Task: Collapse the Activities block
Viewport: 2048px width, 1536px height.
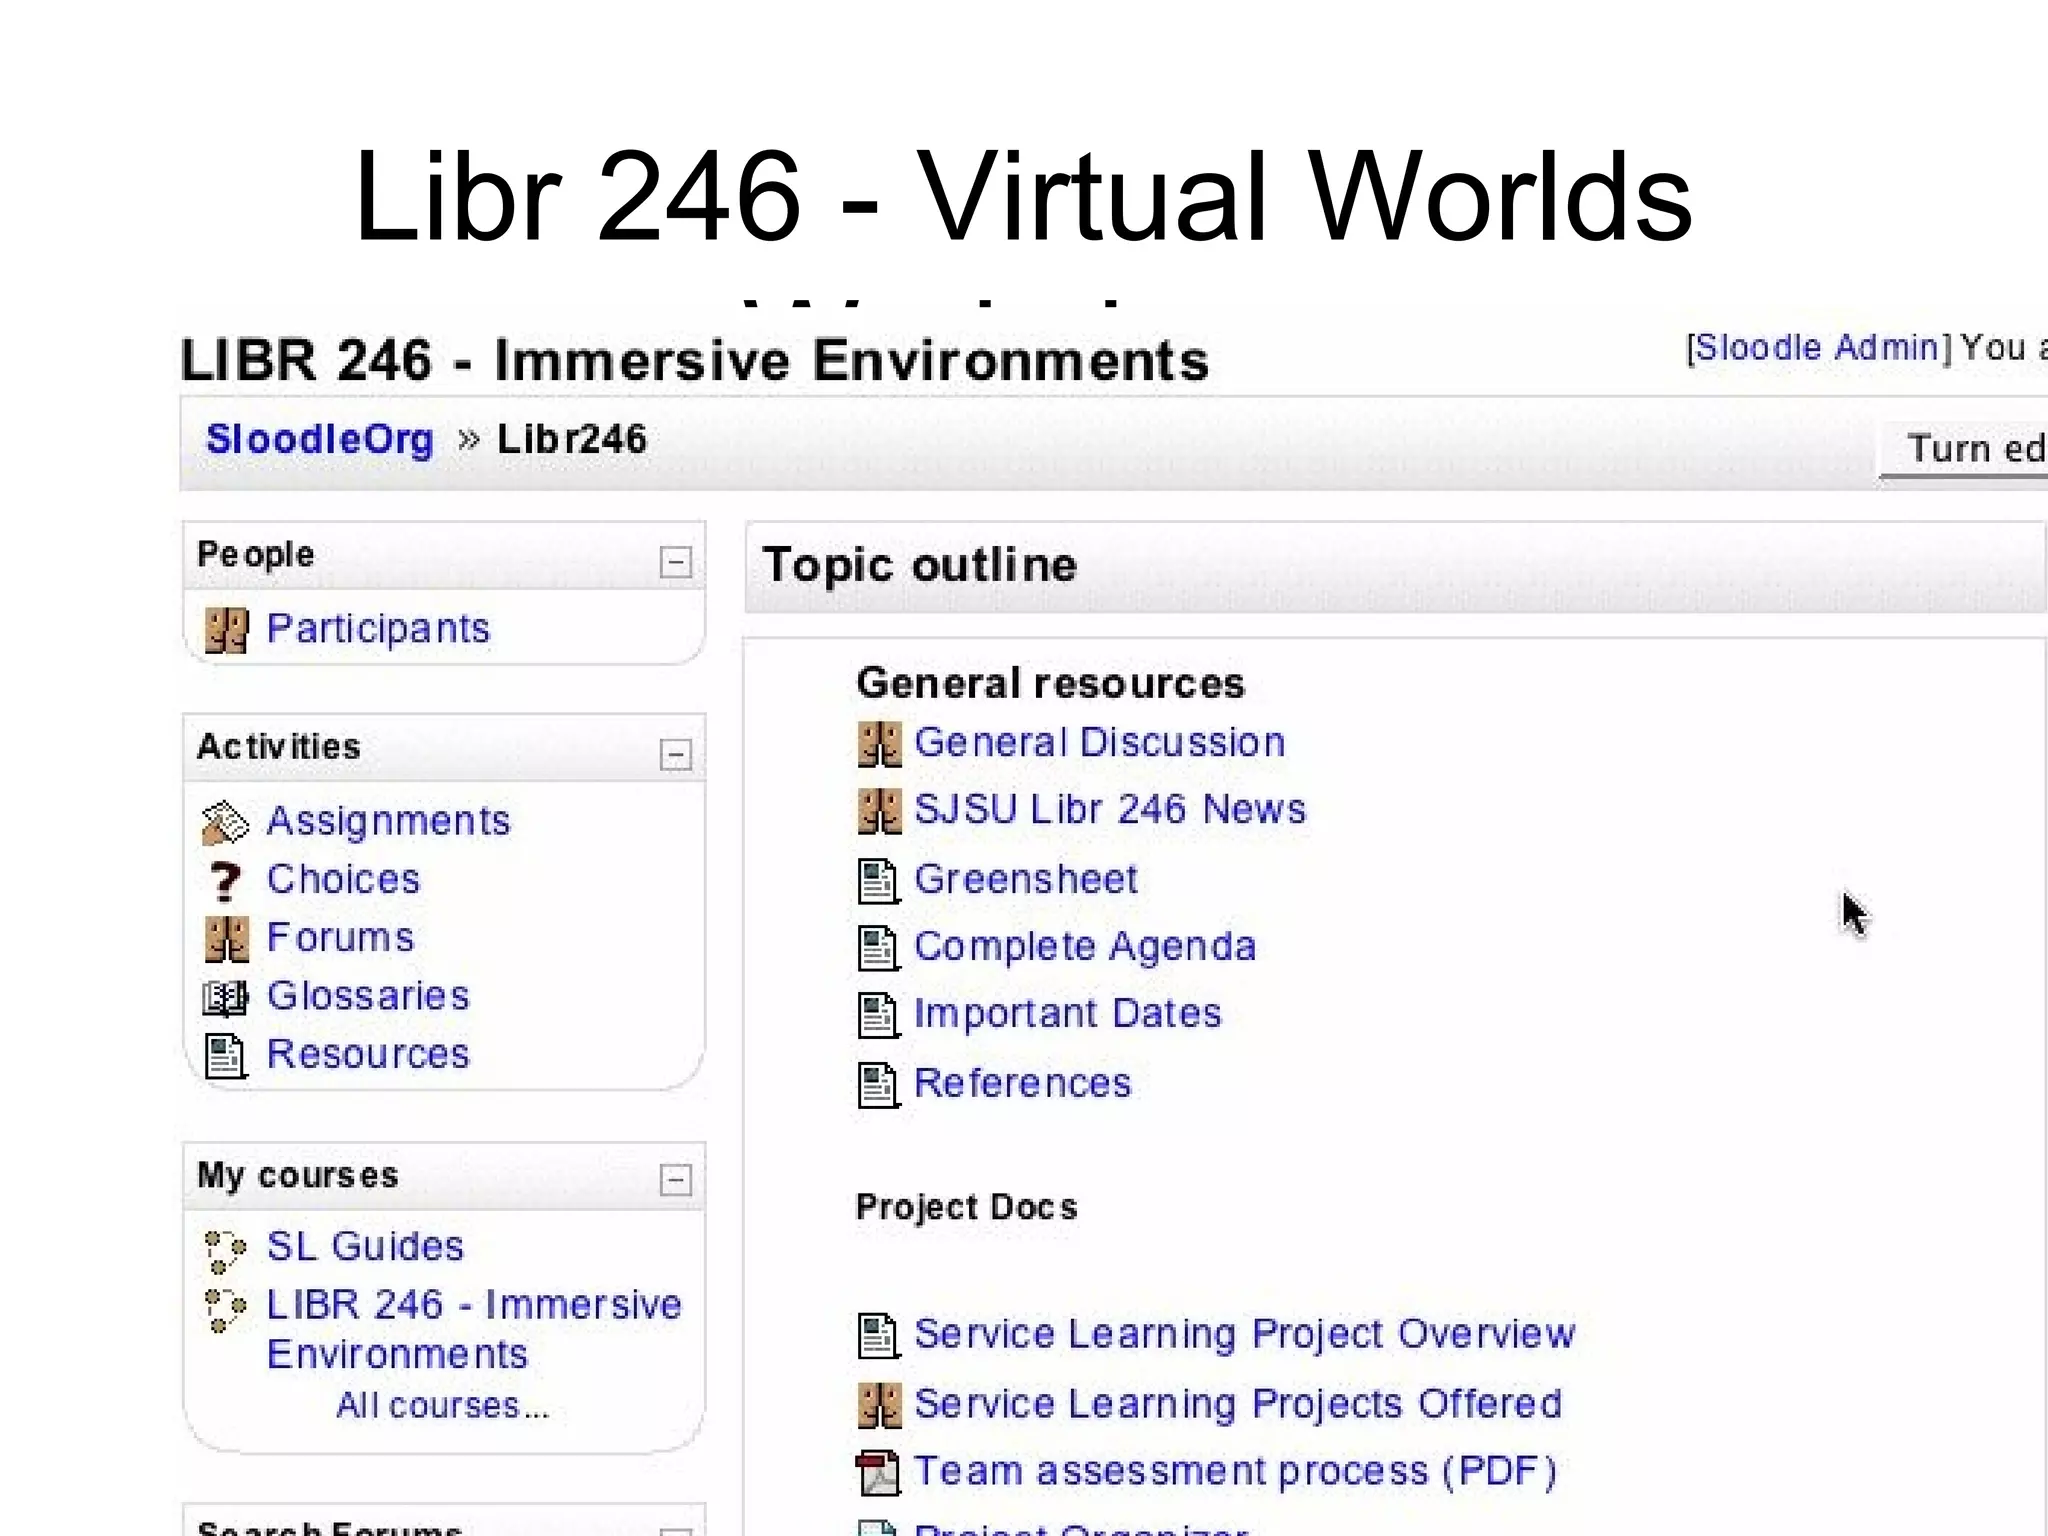Action: [676, 754]
